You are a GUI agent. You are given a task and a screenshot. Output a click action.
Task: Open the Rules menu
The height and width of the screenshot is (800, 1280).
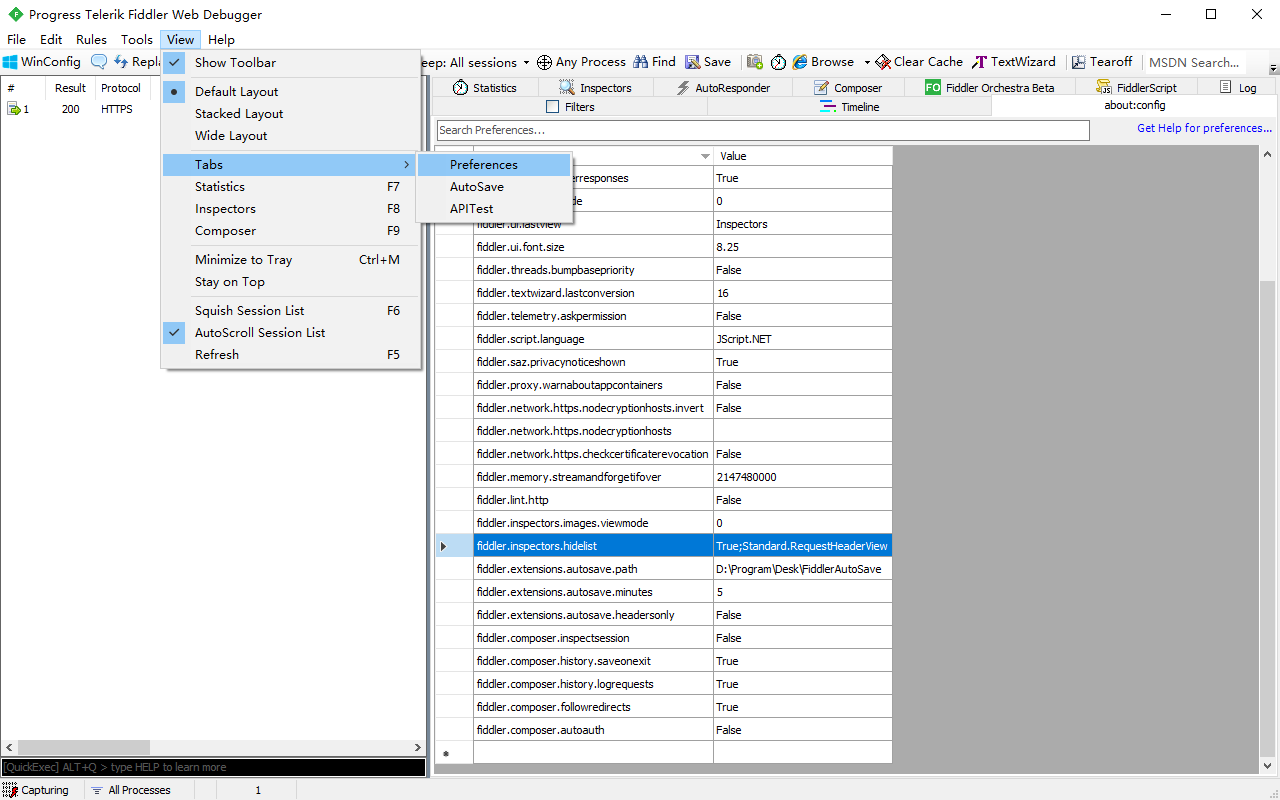(x=91, y=40)
